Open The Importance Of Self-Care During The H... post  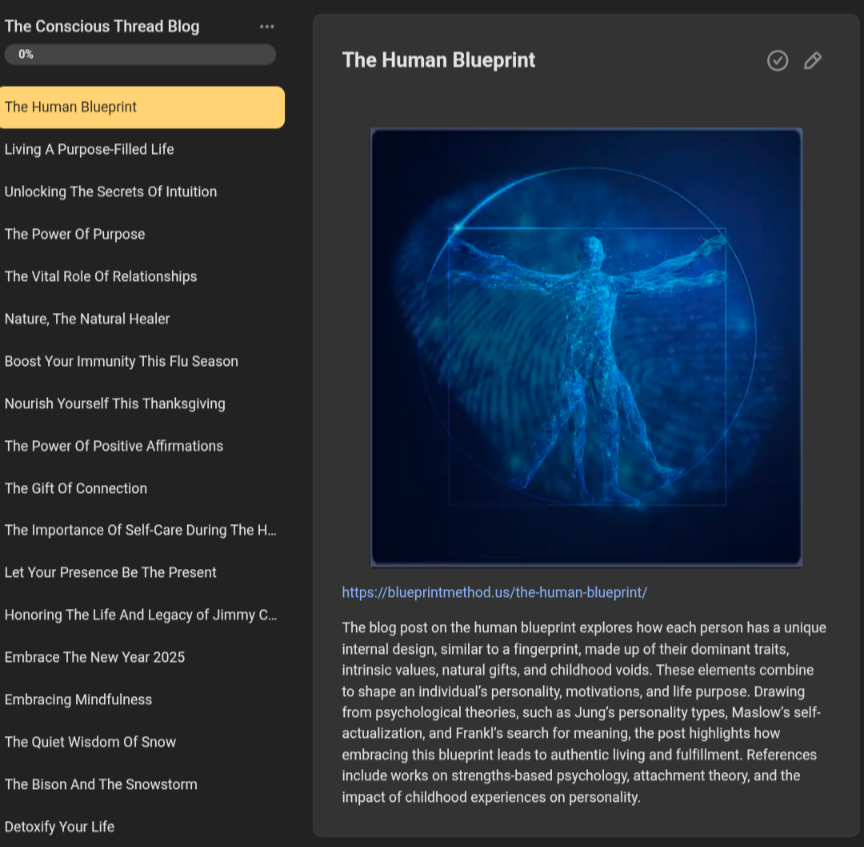pos(142,530)
